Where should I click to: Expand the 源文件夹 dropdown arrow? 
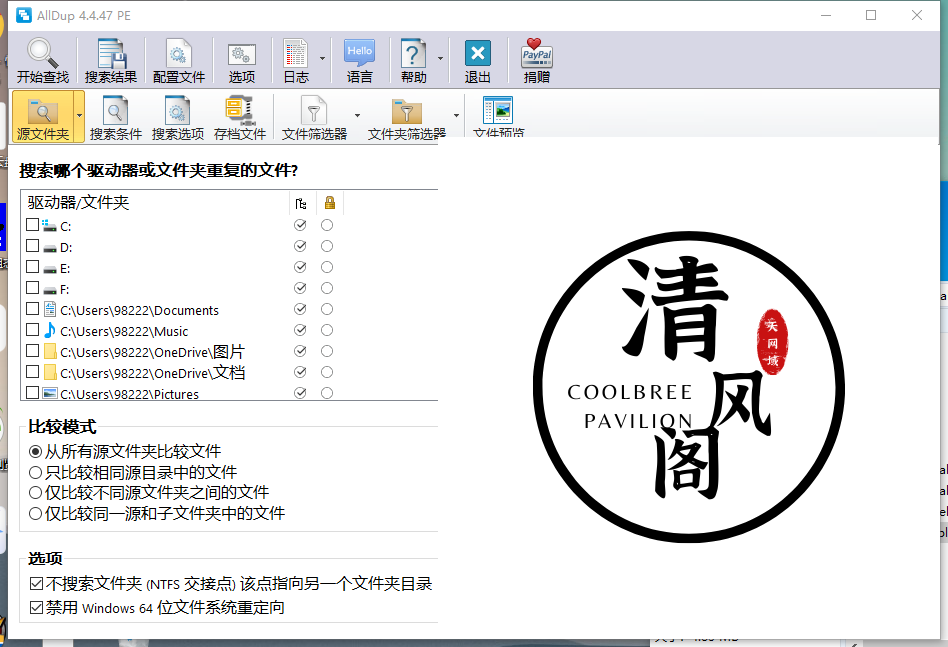pyautogui.click(x=79, y=115)
